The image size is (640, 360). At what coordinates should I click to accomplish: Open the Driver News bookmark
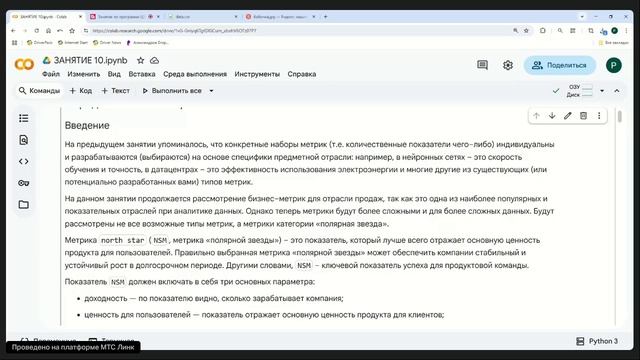point(107,42)
